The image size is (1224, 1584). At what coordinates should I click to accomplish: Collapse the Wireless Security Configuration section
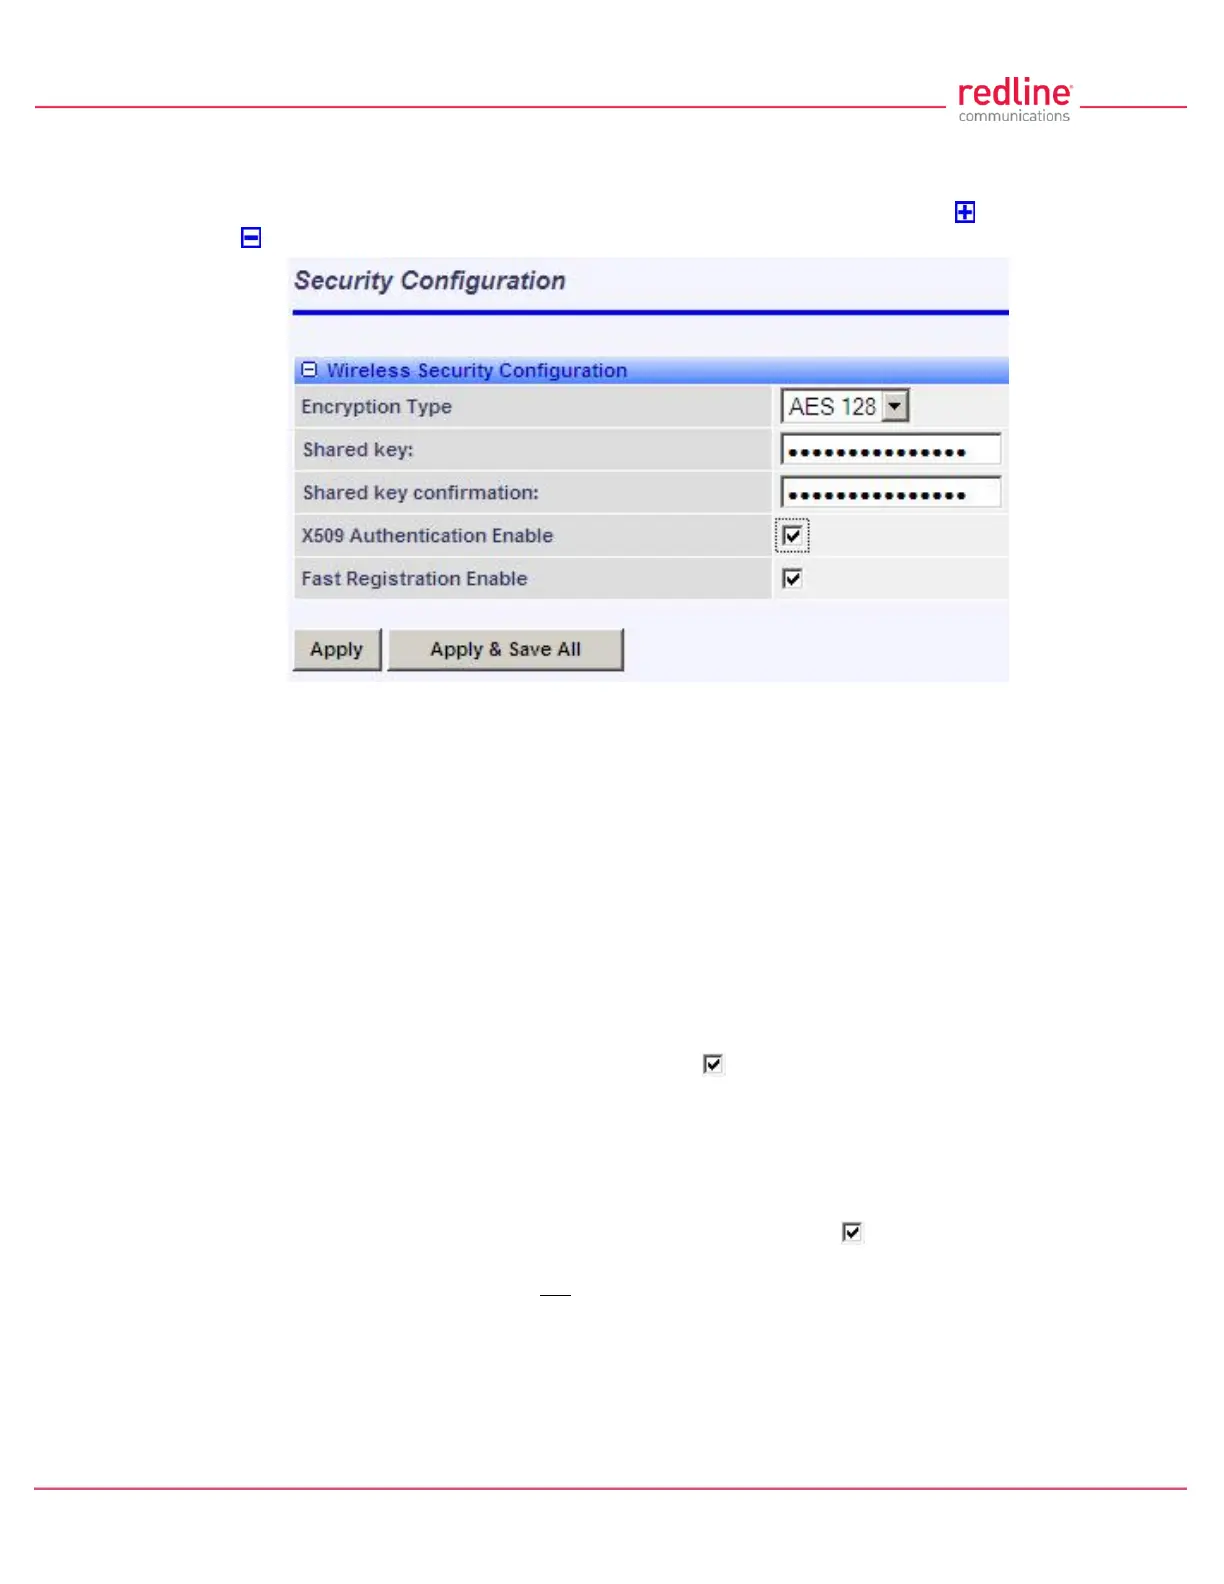coord(309,370)
